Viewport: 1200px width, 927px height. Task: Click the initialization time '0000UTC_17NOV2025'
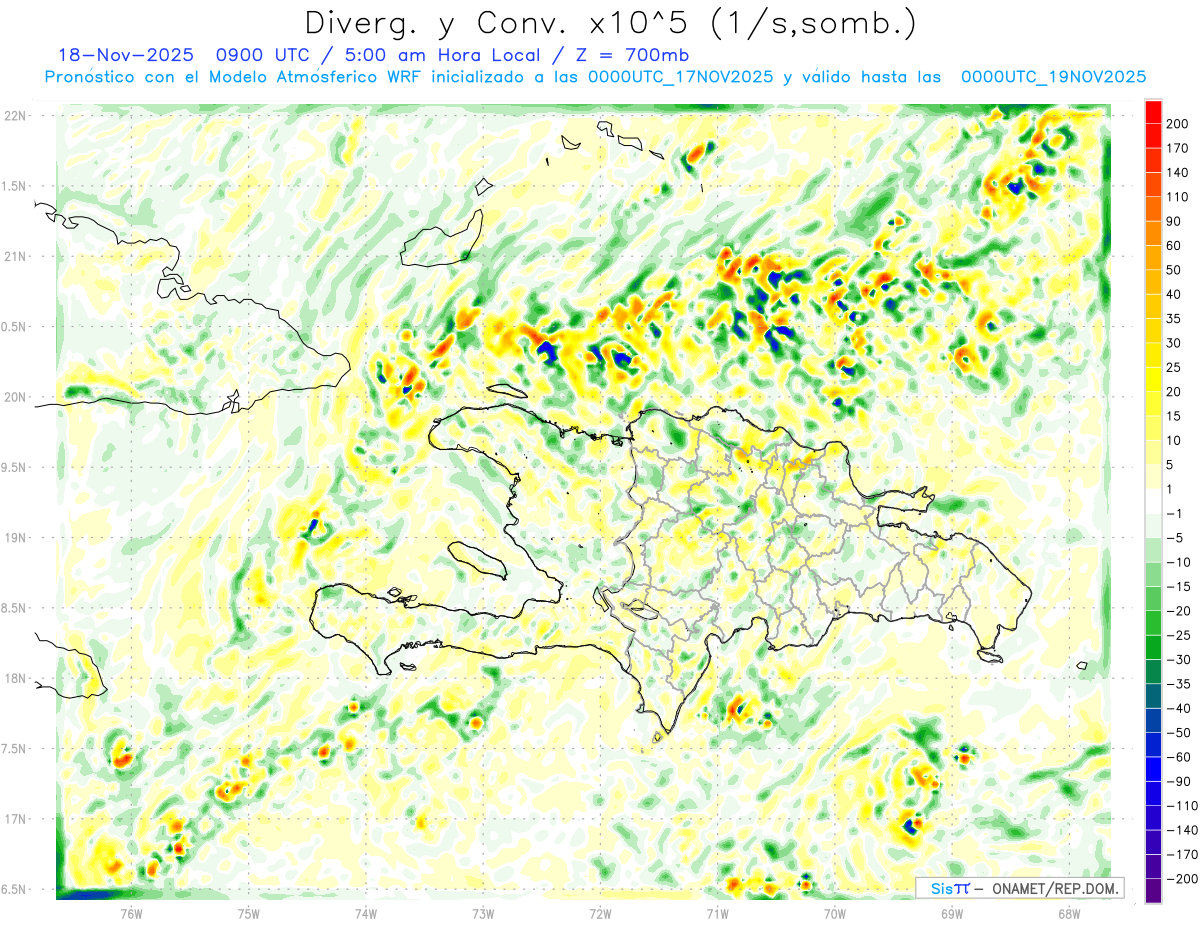681,76
